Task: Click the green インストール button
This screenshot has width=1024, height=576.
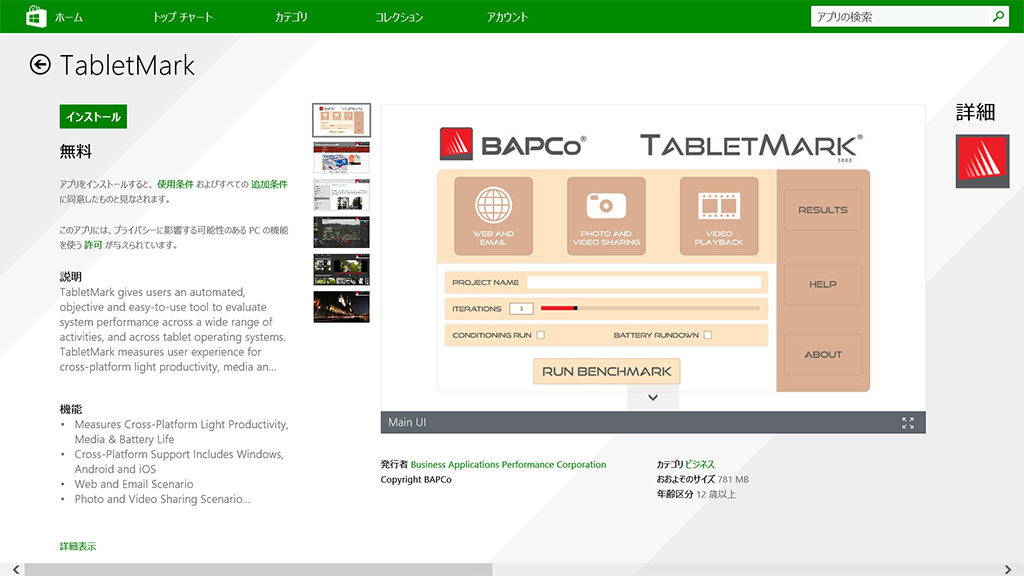Action: pyautogui.click(x=93, y=116)
